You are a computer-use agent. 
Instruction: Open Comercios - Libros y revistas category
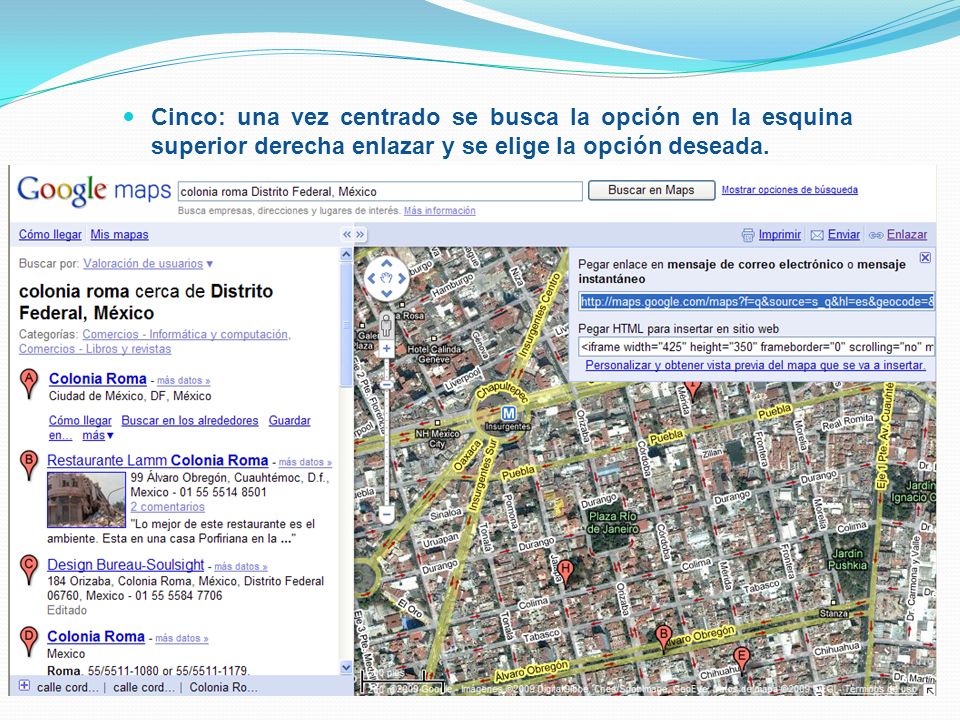click(95, 349)
